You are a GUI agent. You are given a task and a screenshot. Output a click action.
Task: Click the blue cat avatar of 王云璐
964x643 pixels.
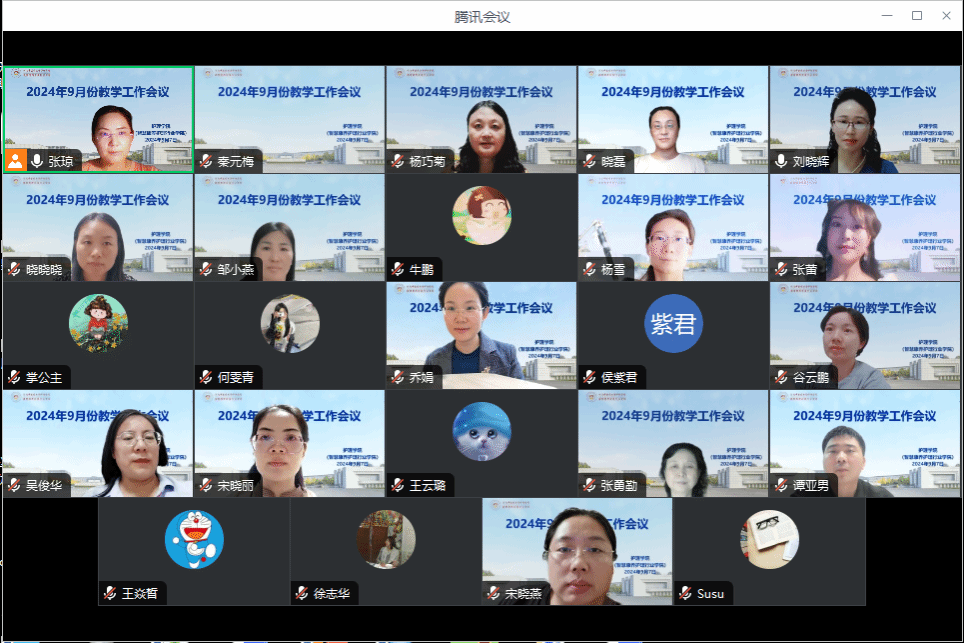(481, 431)
